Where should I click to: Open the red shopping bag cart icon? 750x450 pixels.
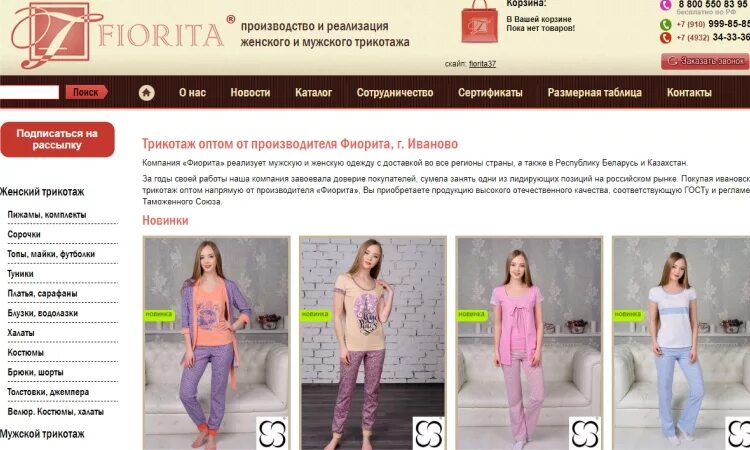479,22
